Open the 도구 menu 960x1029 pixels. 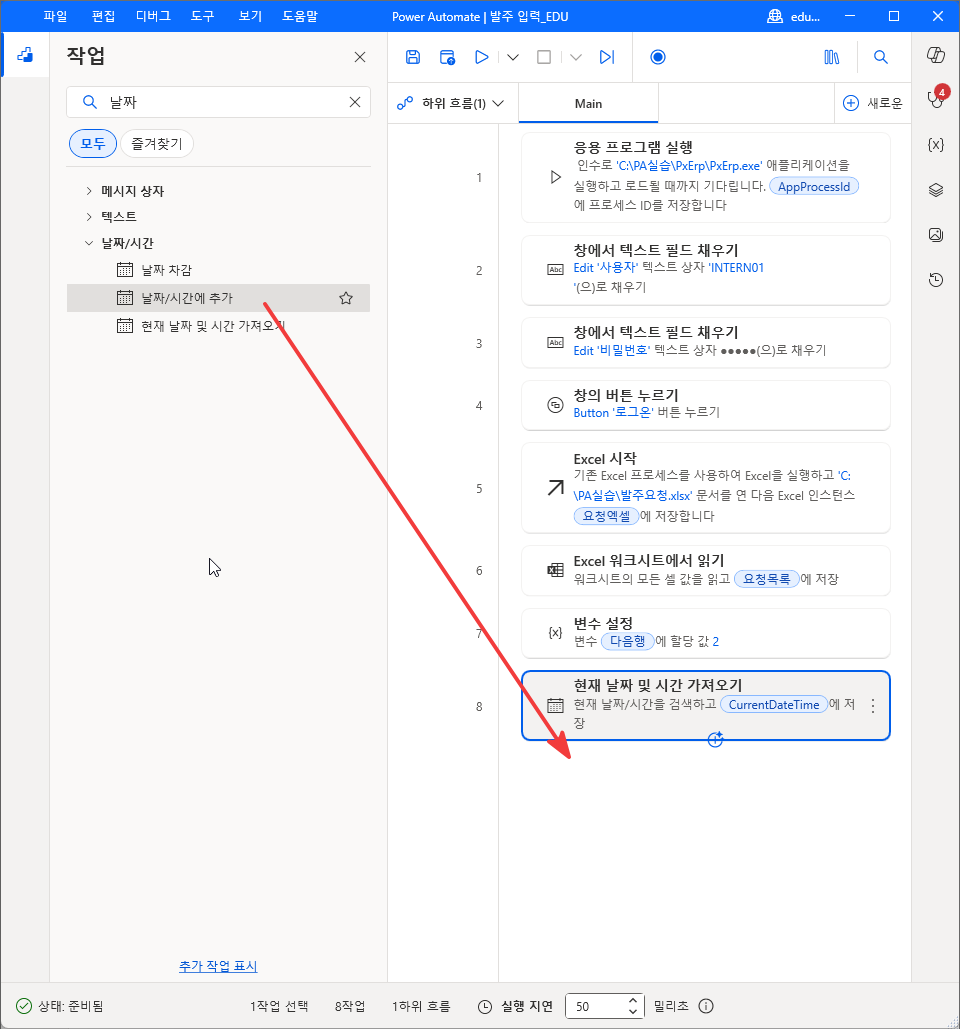tap(203, 16)
